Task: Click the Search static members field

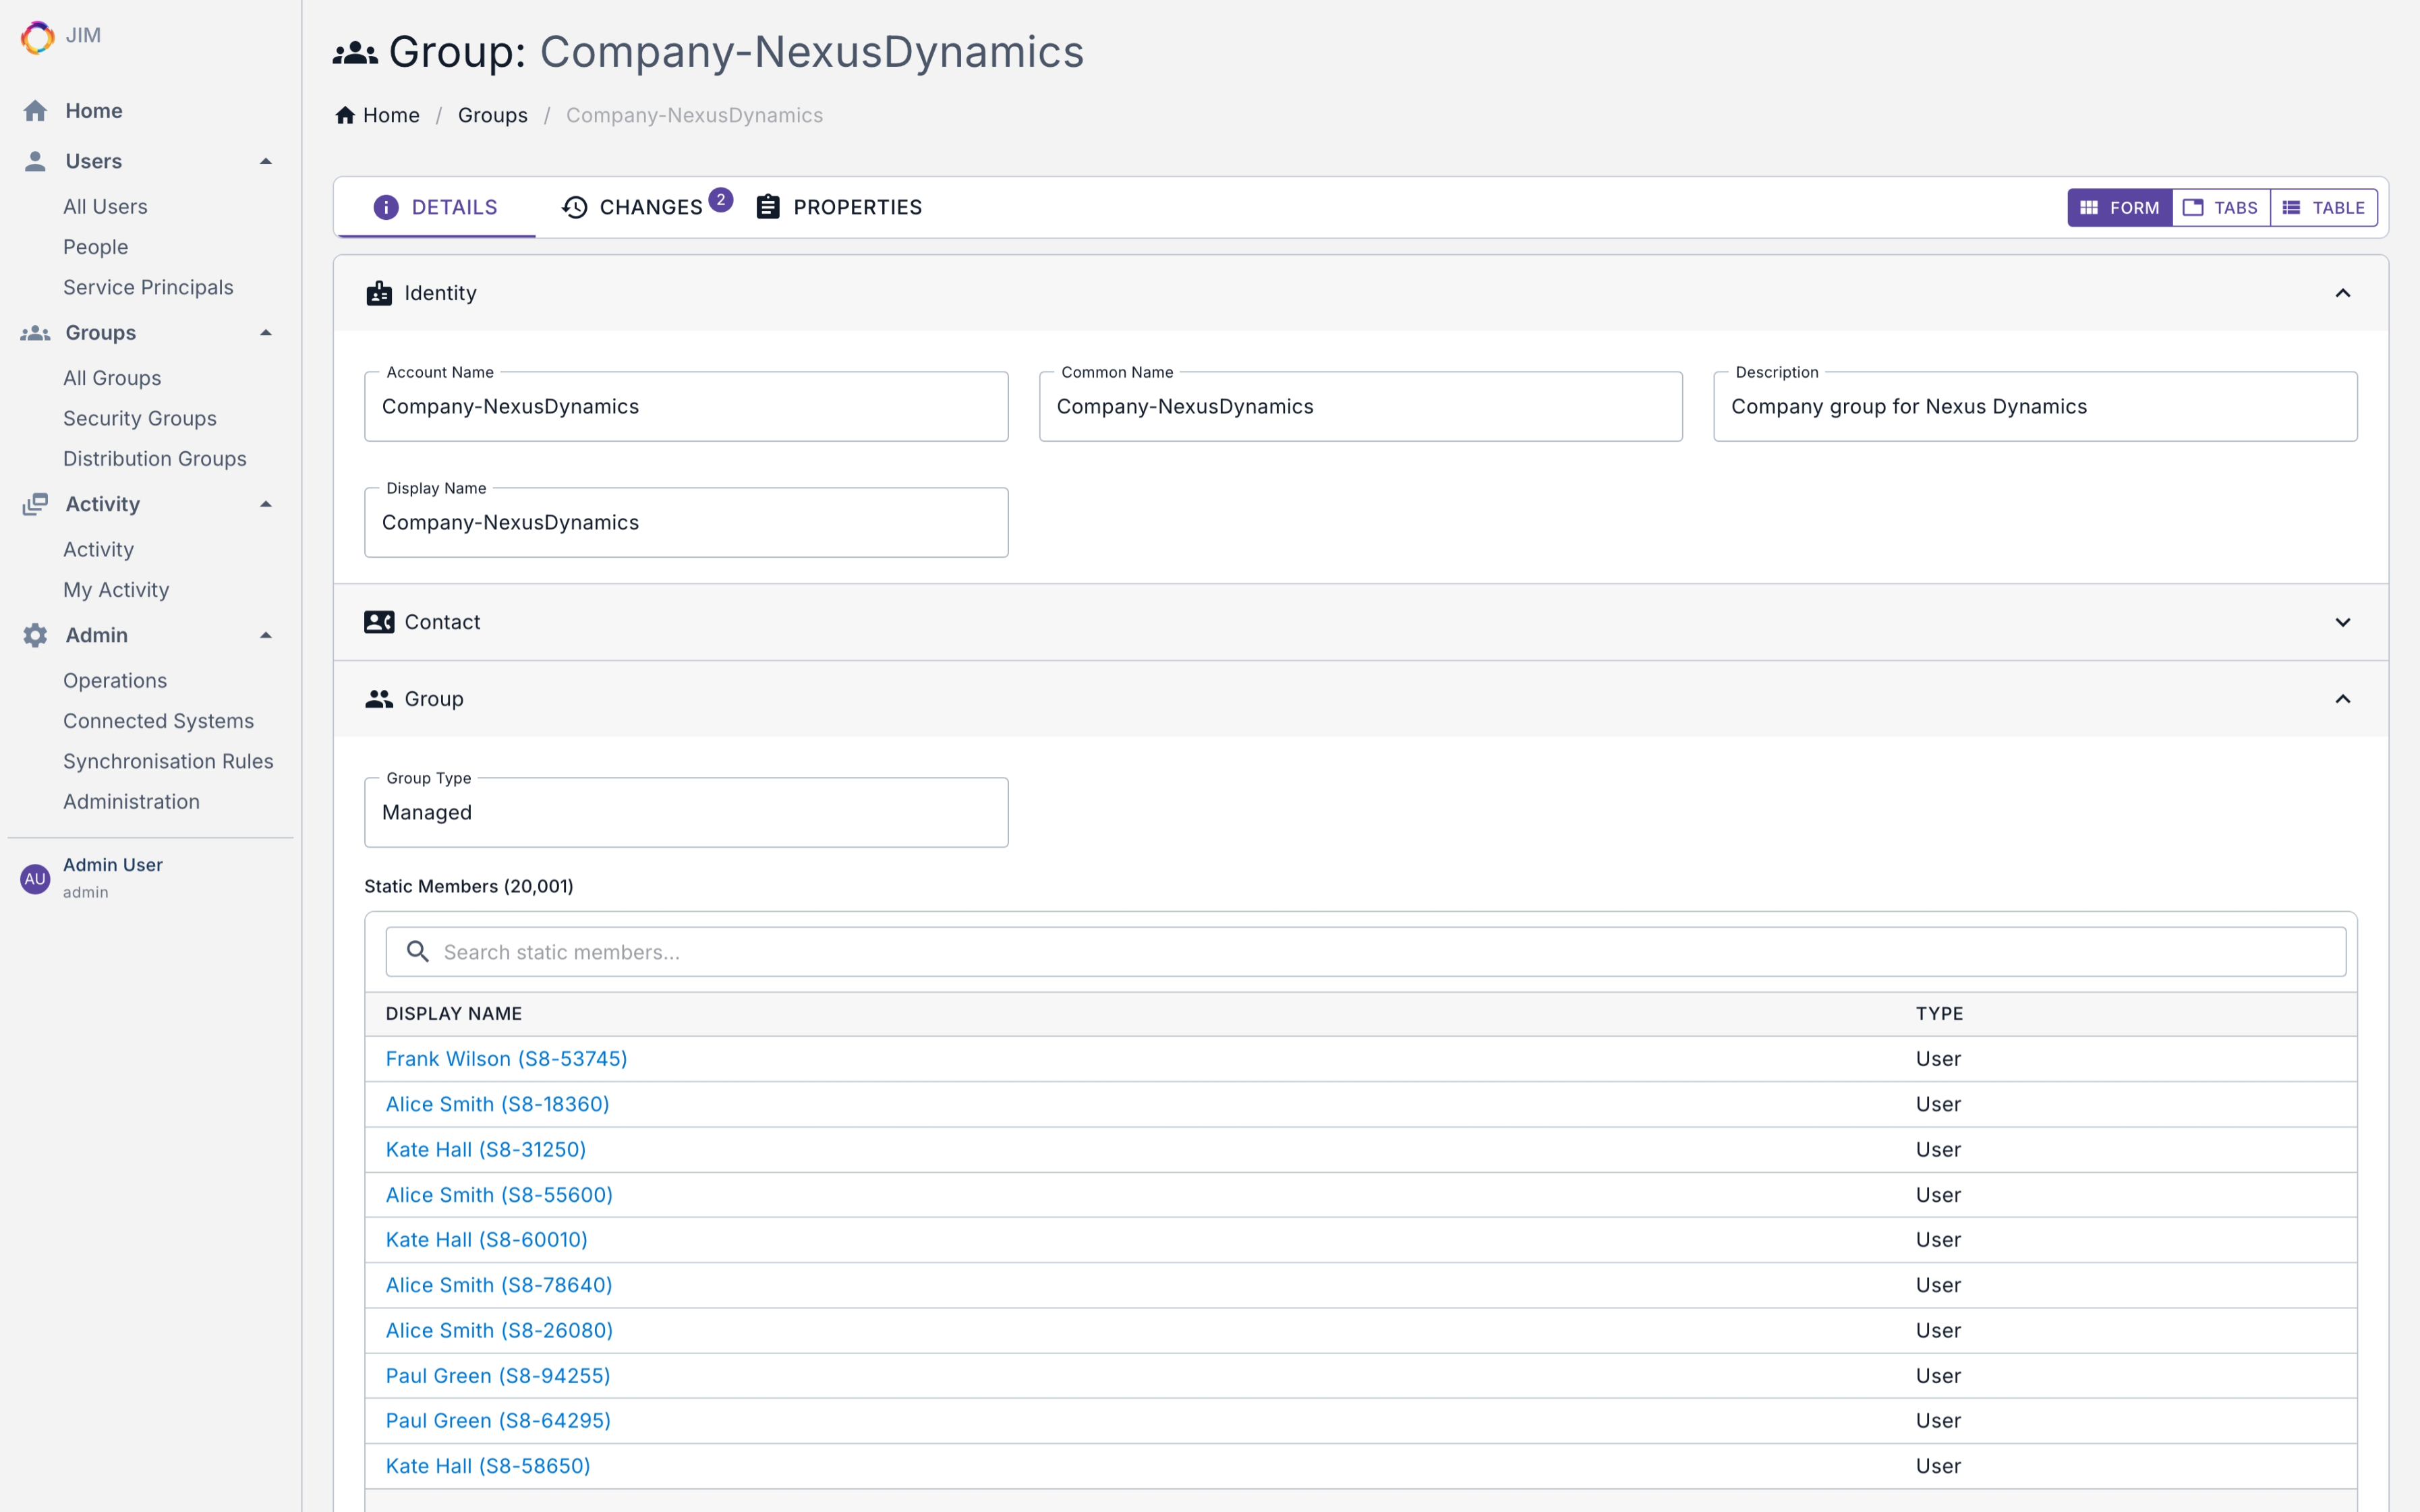Action: click(1365, 952)
